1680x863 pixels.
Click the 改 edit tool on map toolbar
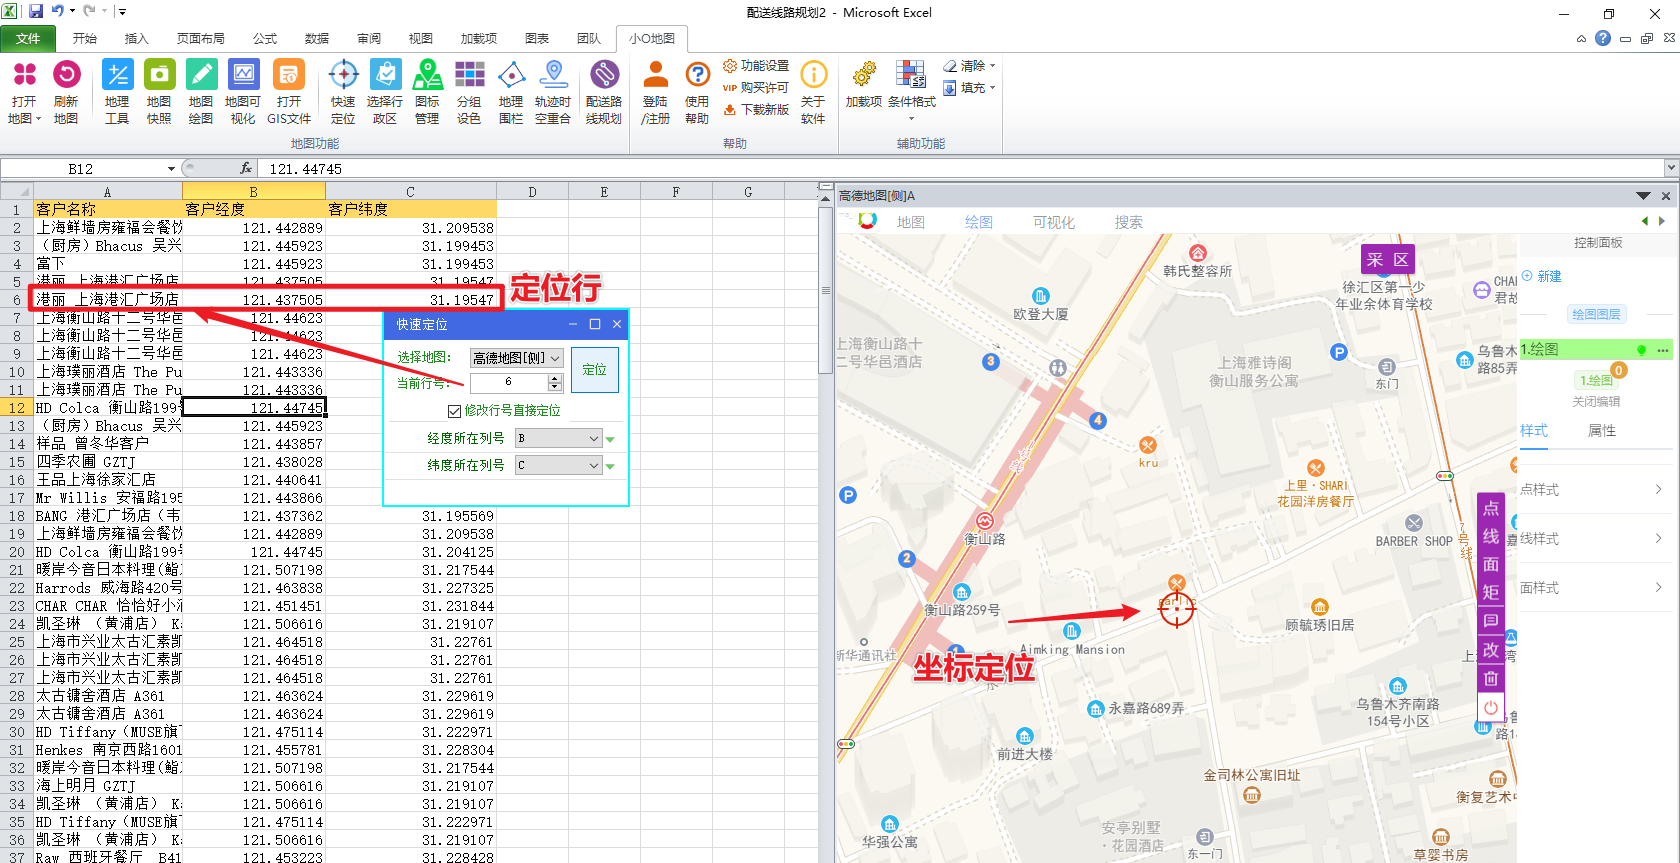point(1491,650)
